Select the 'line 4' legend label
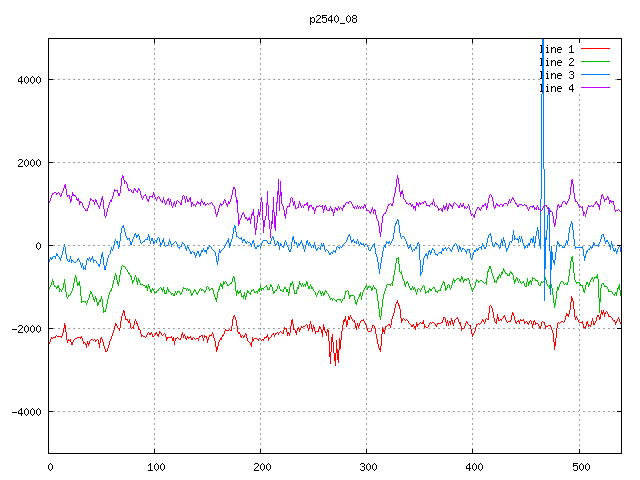Screen dimensions: 640x480 [557, 89]
